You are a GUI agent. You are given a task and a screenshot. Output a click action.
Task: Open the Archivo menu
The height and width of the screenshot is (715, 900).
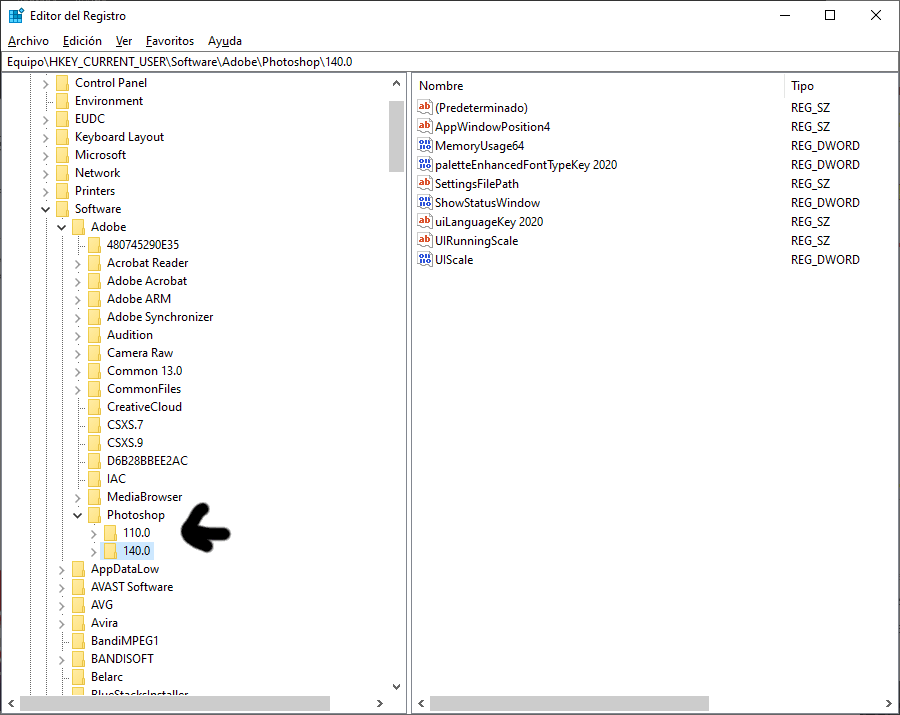tap(28, 41)
